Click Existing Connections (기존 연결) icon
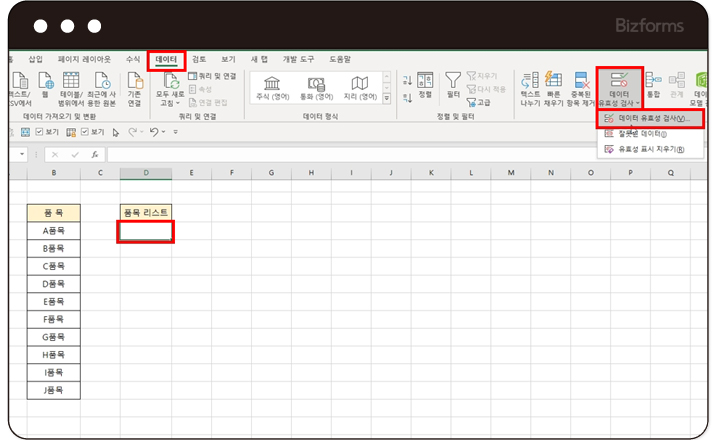Viewport: 715px width, 440px height. (x=134, y=88)
